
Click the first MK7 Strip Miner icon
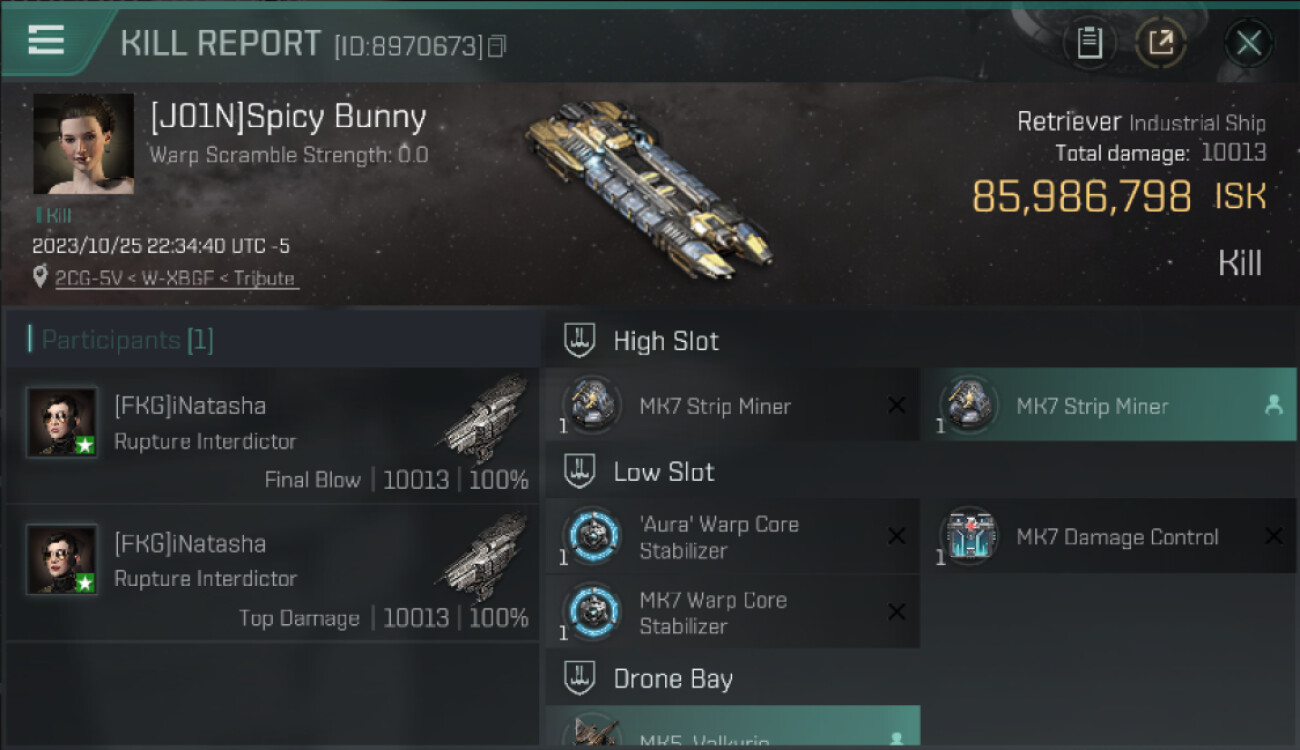(x=591, y=405)
